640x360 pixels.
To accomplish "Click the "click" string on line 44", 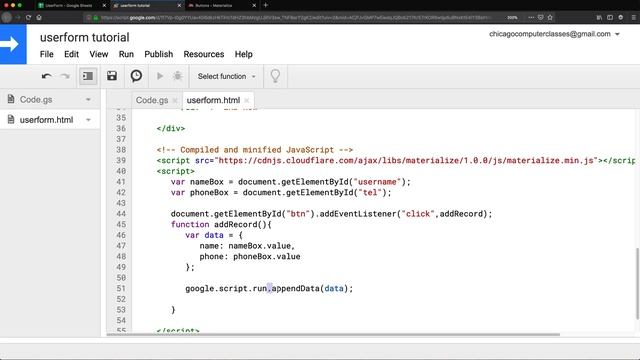I will pyautogui.click(x=418, y=214).
